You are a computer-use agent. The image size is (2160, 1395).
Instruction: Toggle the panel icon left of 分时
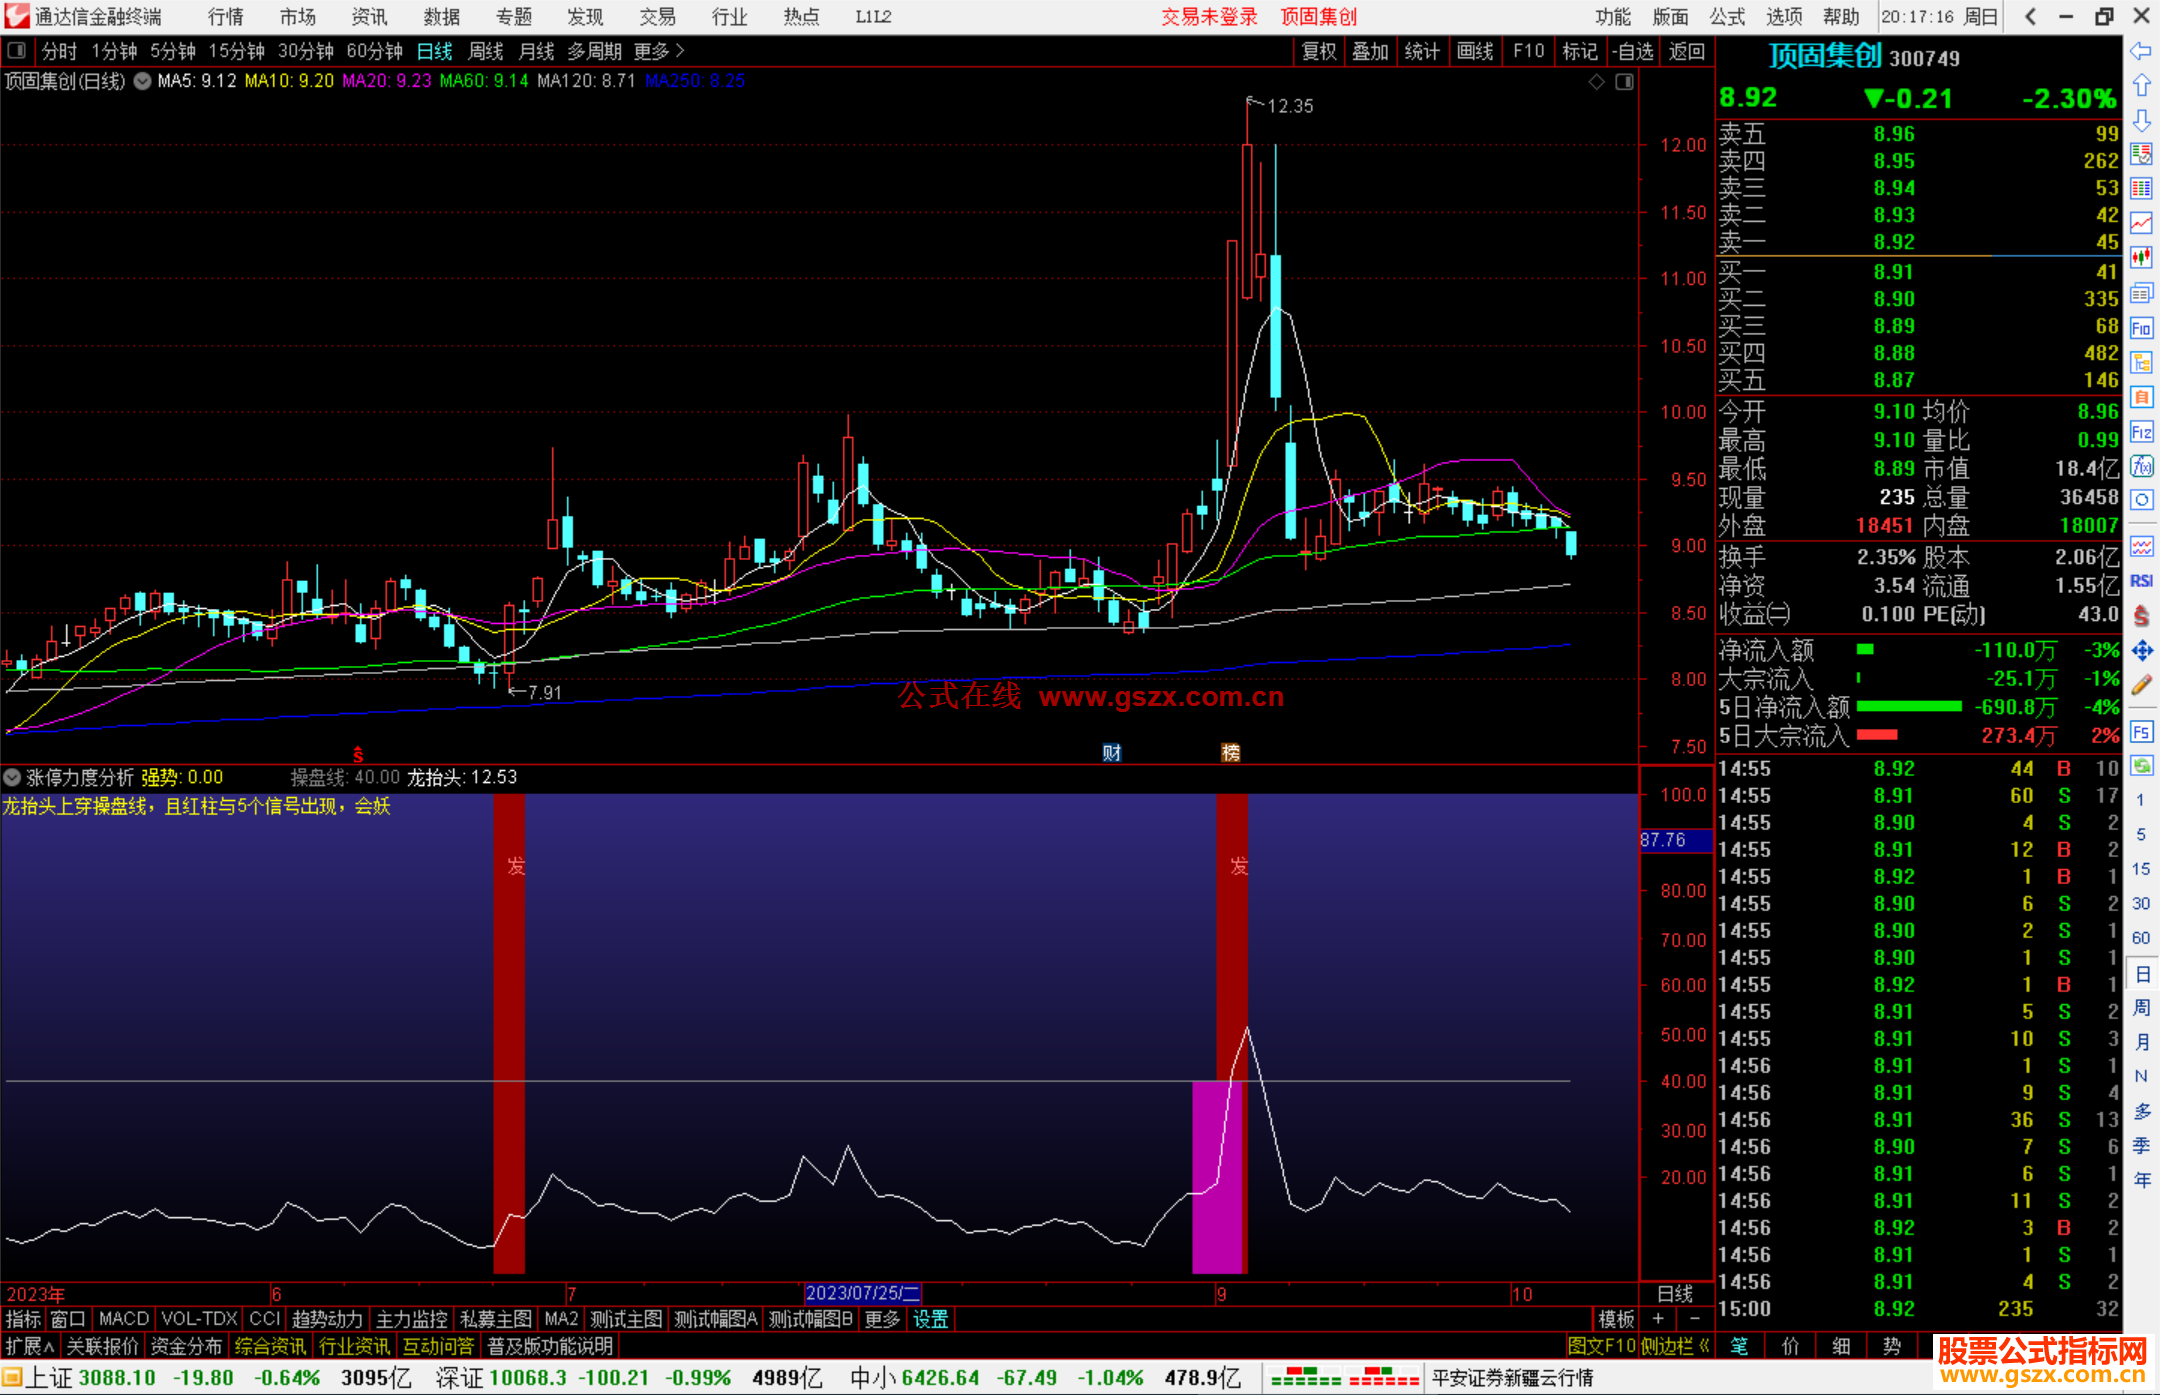coord(17,51)
